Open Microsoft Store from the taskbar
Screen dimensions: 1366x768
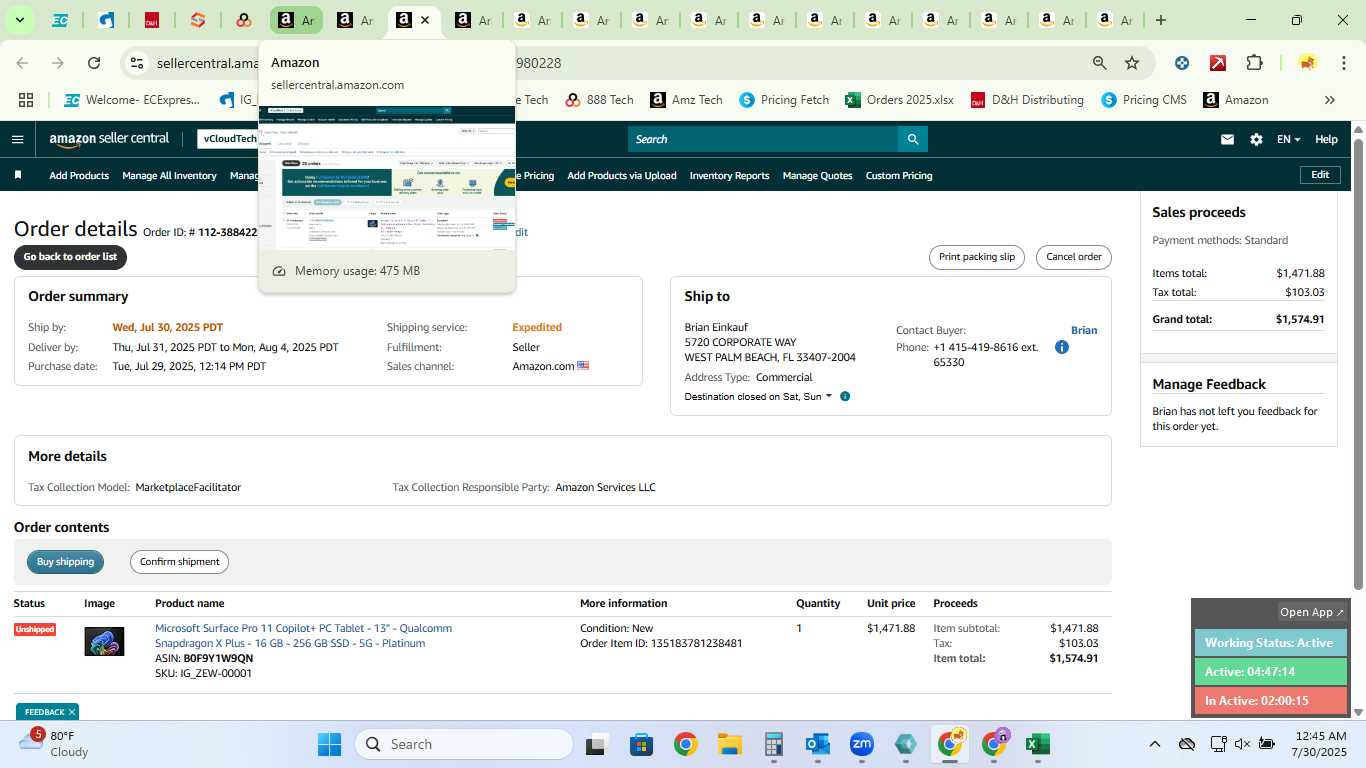[641, 744]
